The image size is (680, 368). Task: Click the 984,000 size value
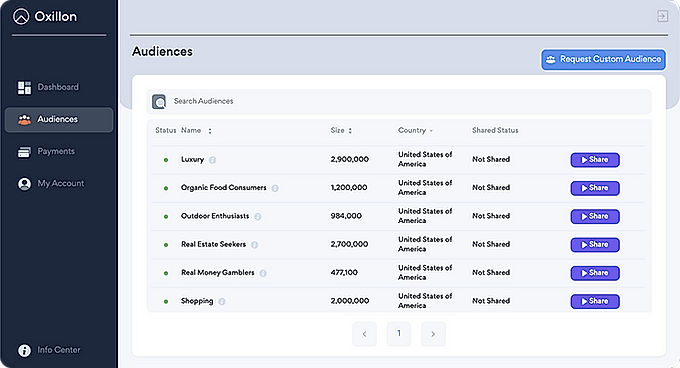[346, 216]
